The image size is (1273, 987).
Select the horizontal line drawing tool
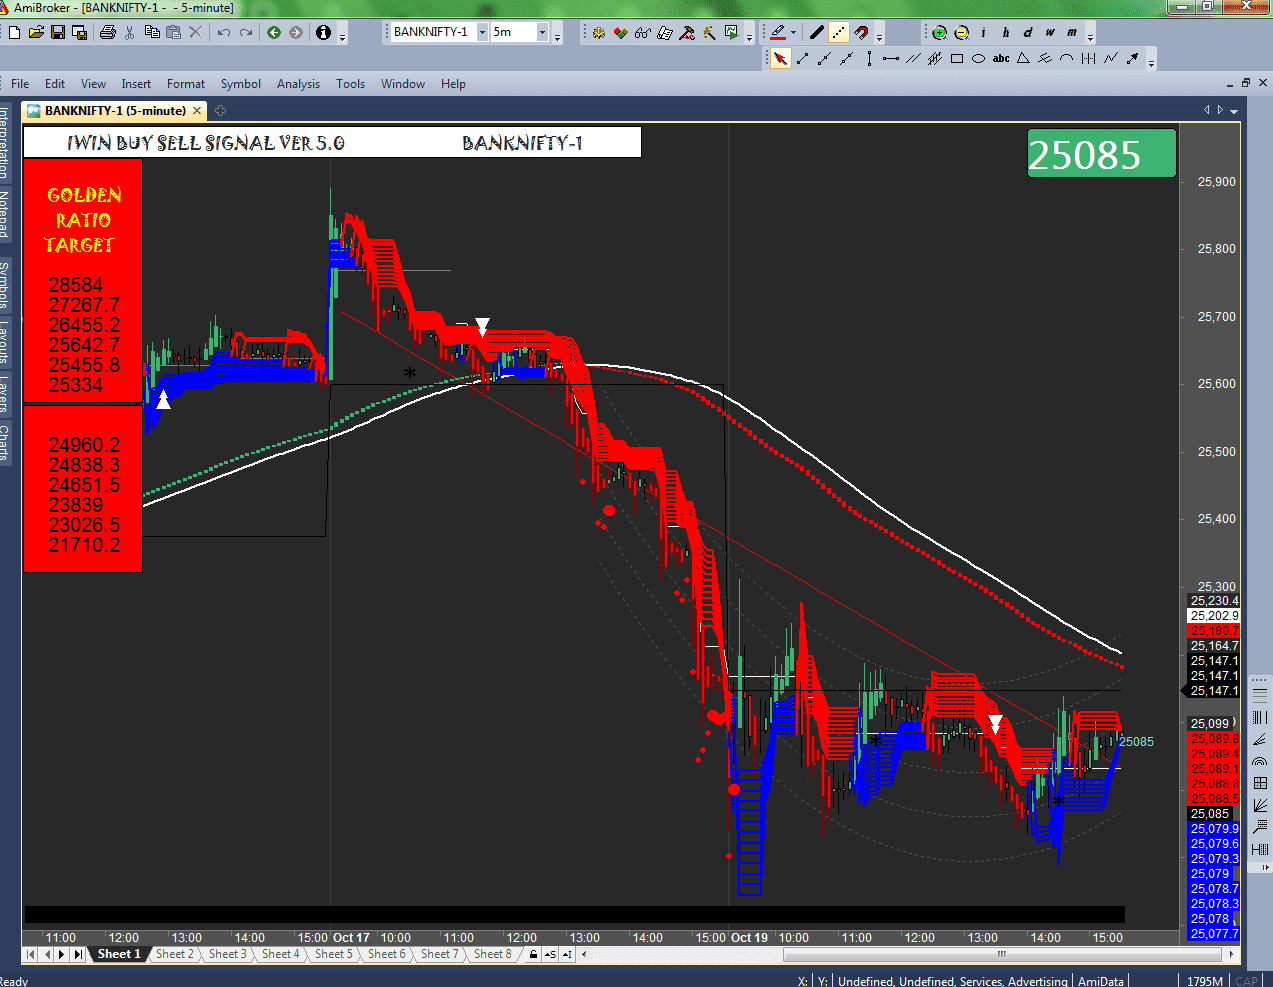[x=890, y=58]
